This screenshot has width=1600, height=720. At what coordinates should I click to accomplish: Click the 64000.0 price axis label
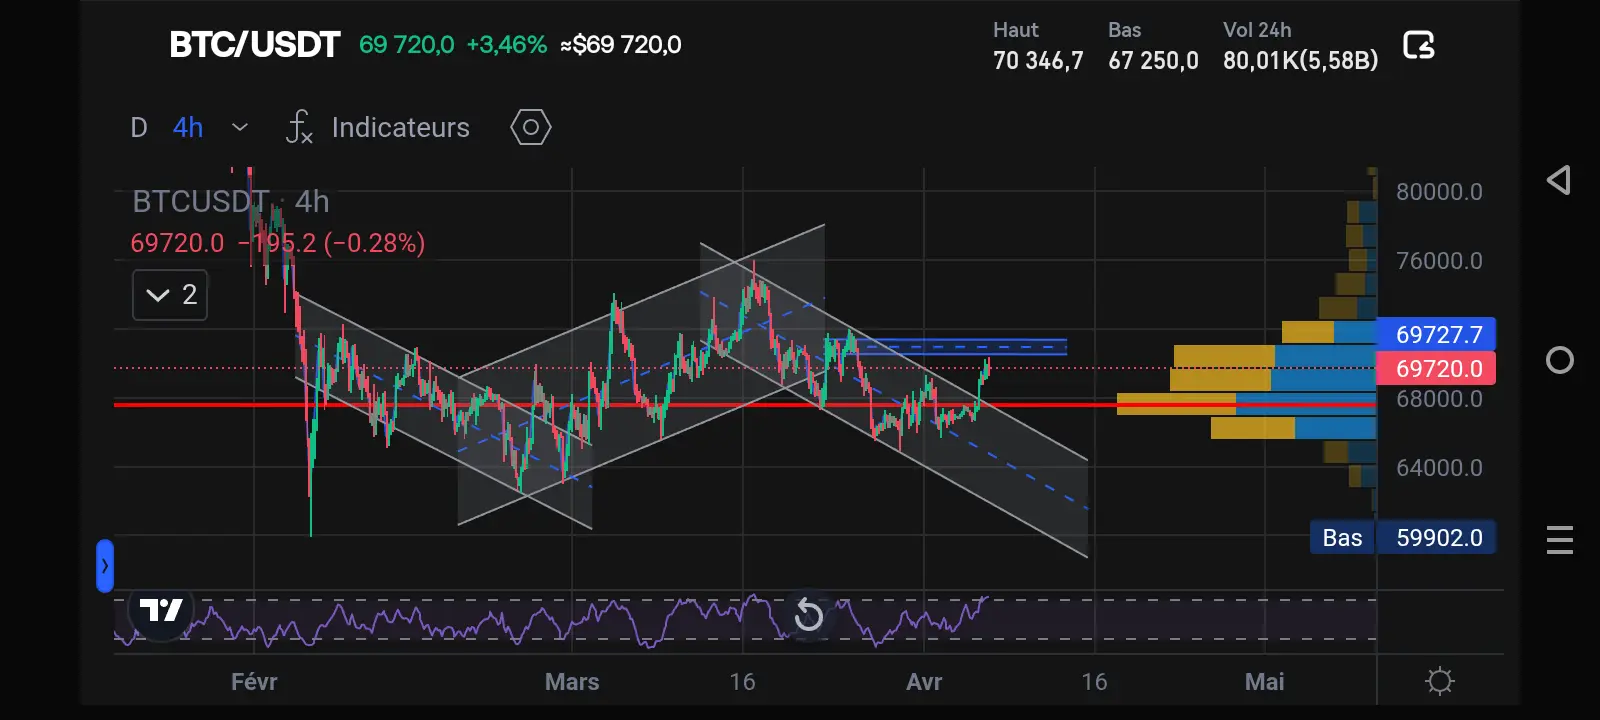tap(1439, 468)
